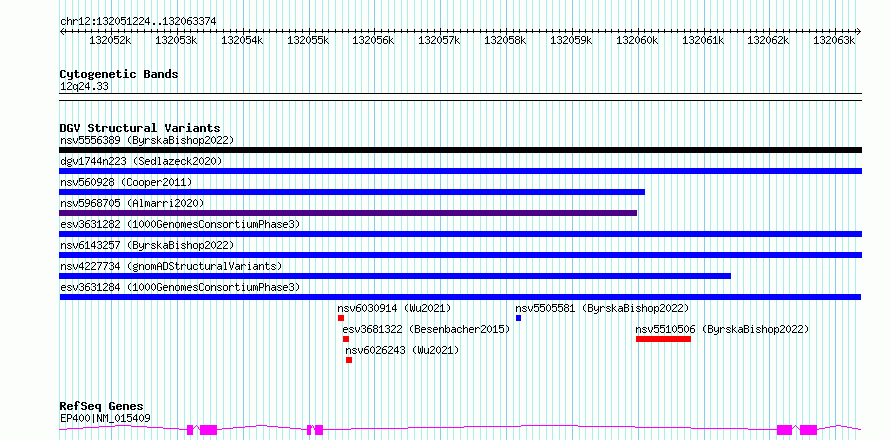Click the red esv3681322 marker
Image resolution: width=890 pixels, height=440 pixels.
(x=346, y=339)
